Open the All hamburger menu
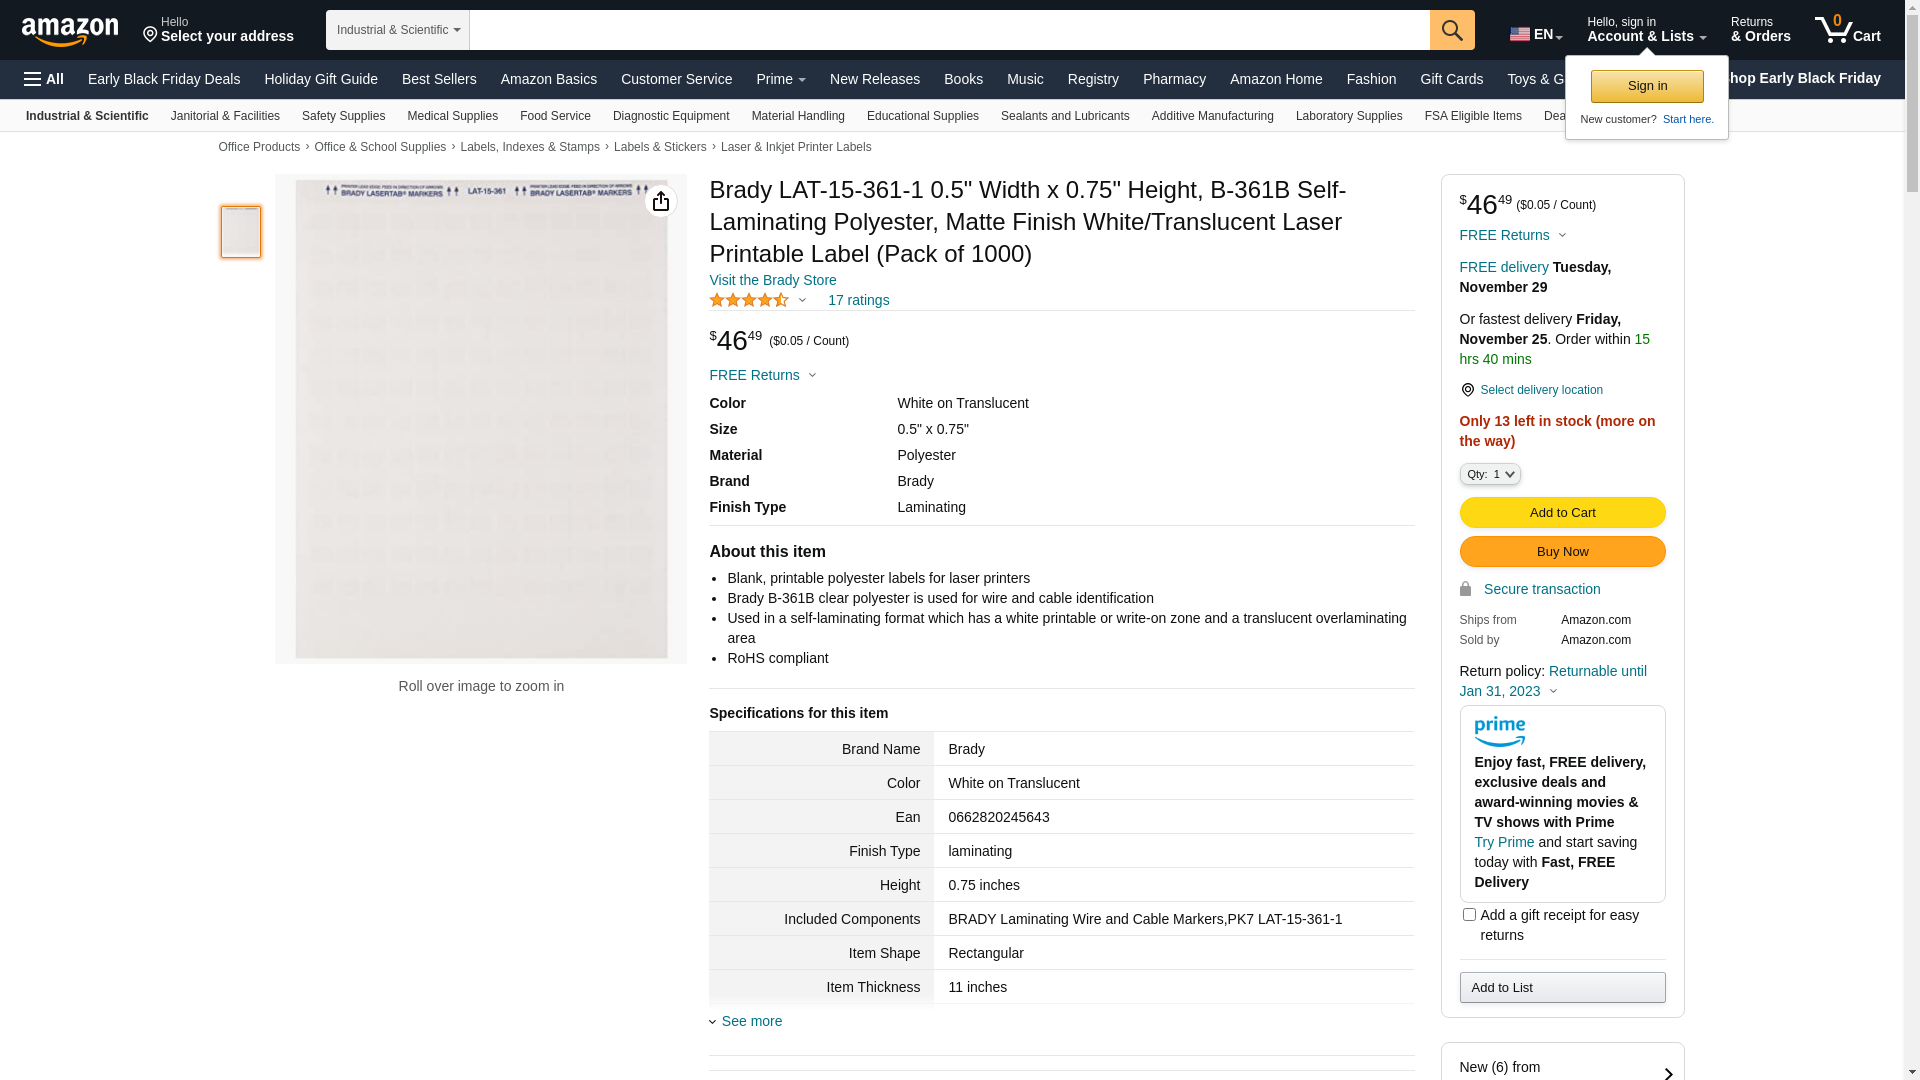The height and width of the screenshot is (1080, 1920). point(44,79)
